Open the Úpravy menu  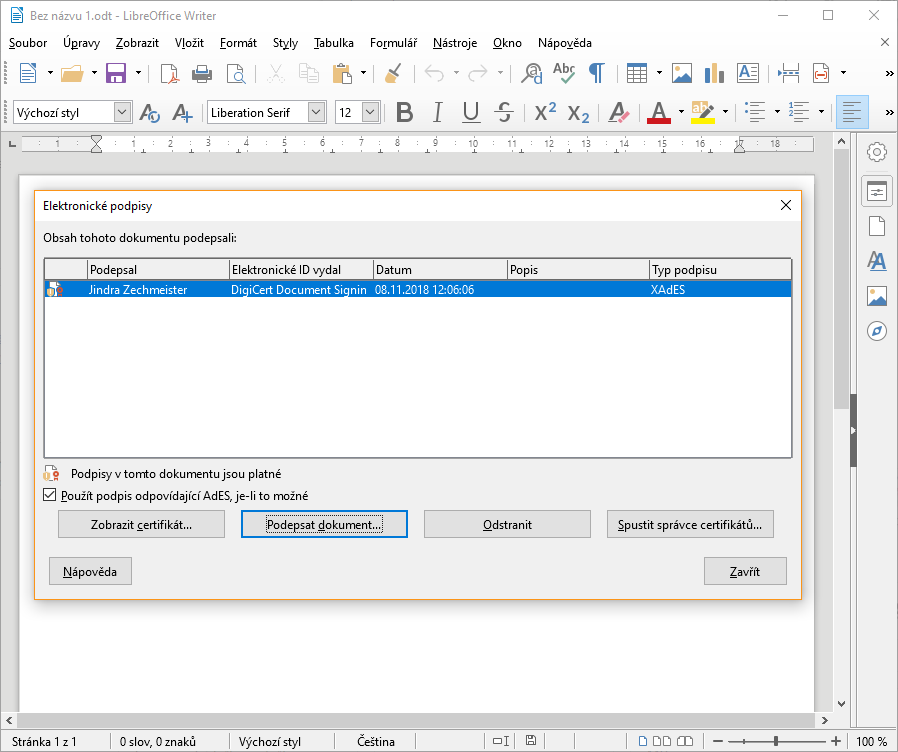click(81, 43)
